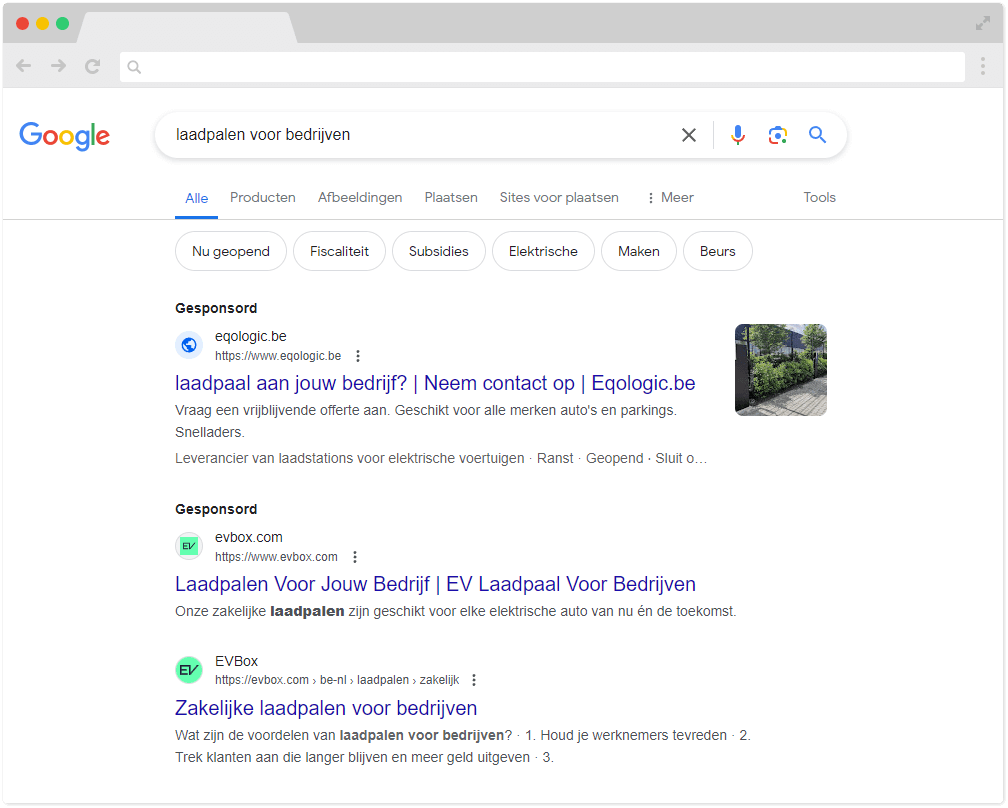Open the browser three-dot menu

(982, 66)
